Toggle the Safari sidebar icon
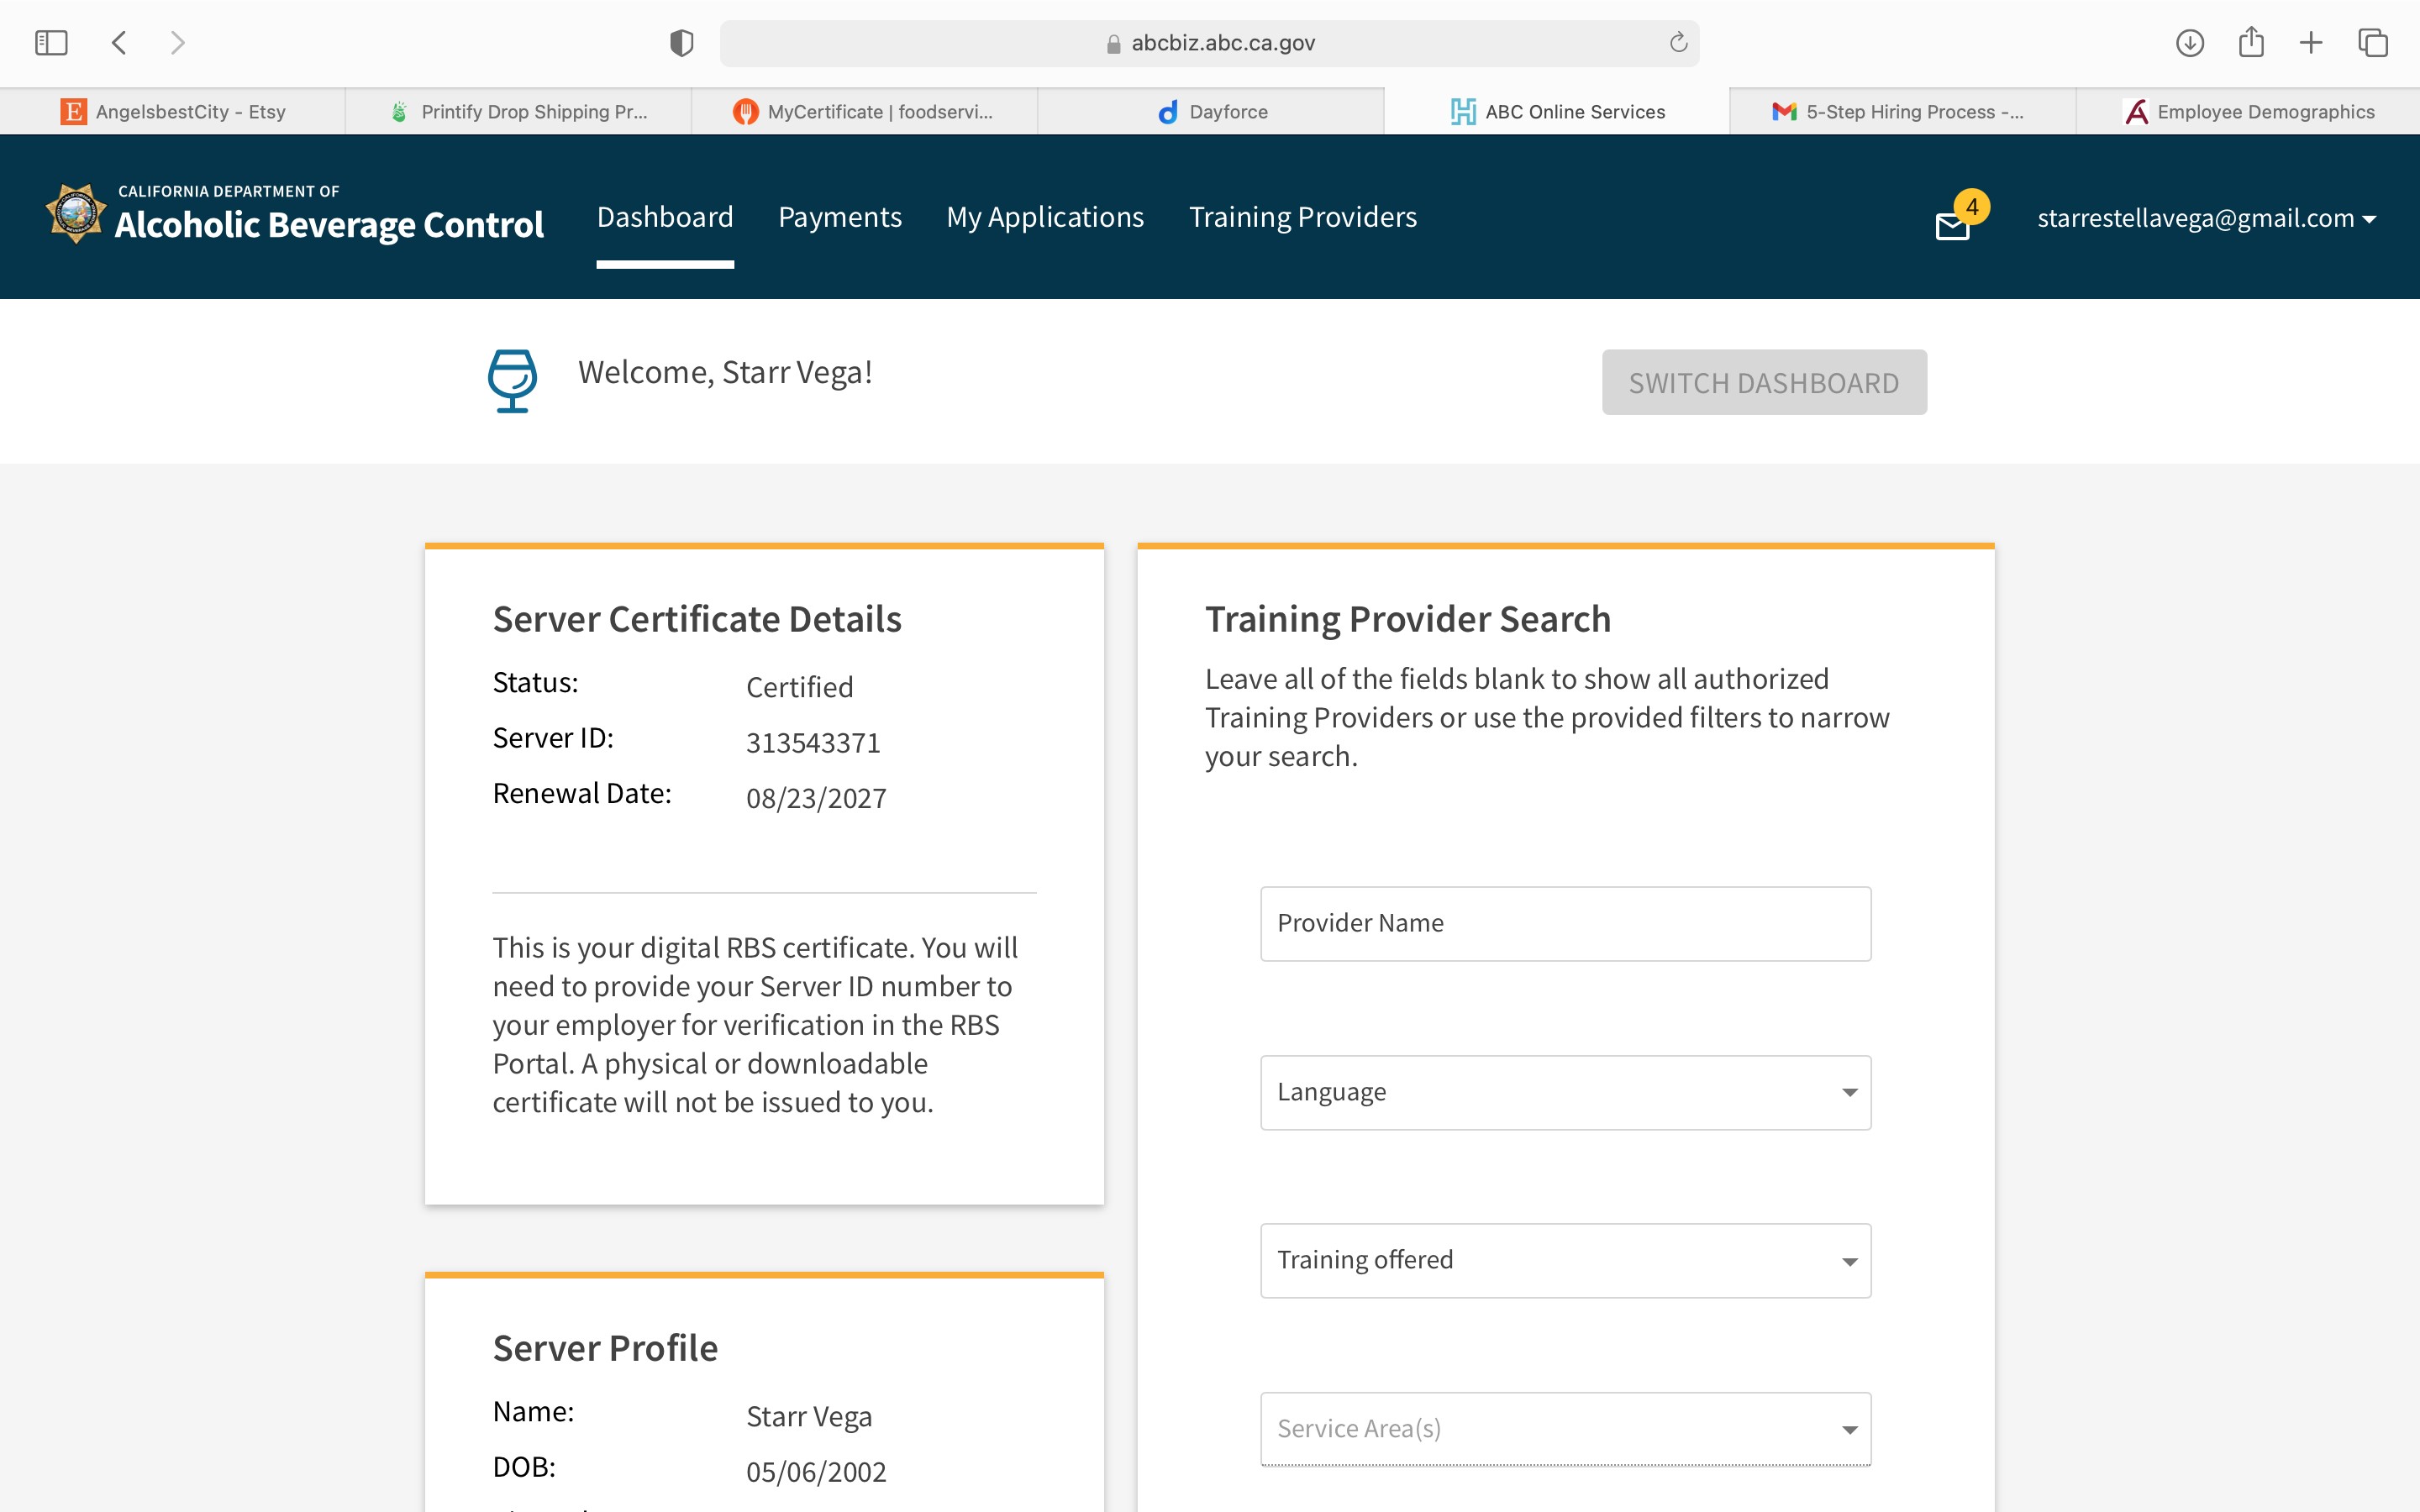The height and width of the screenshot is (1512, 2420). tap(51, 43)
